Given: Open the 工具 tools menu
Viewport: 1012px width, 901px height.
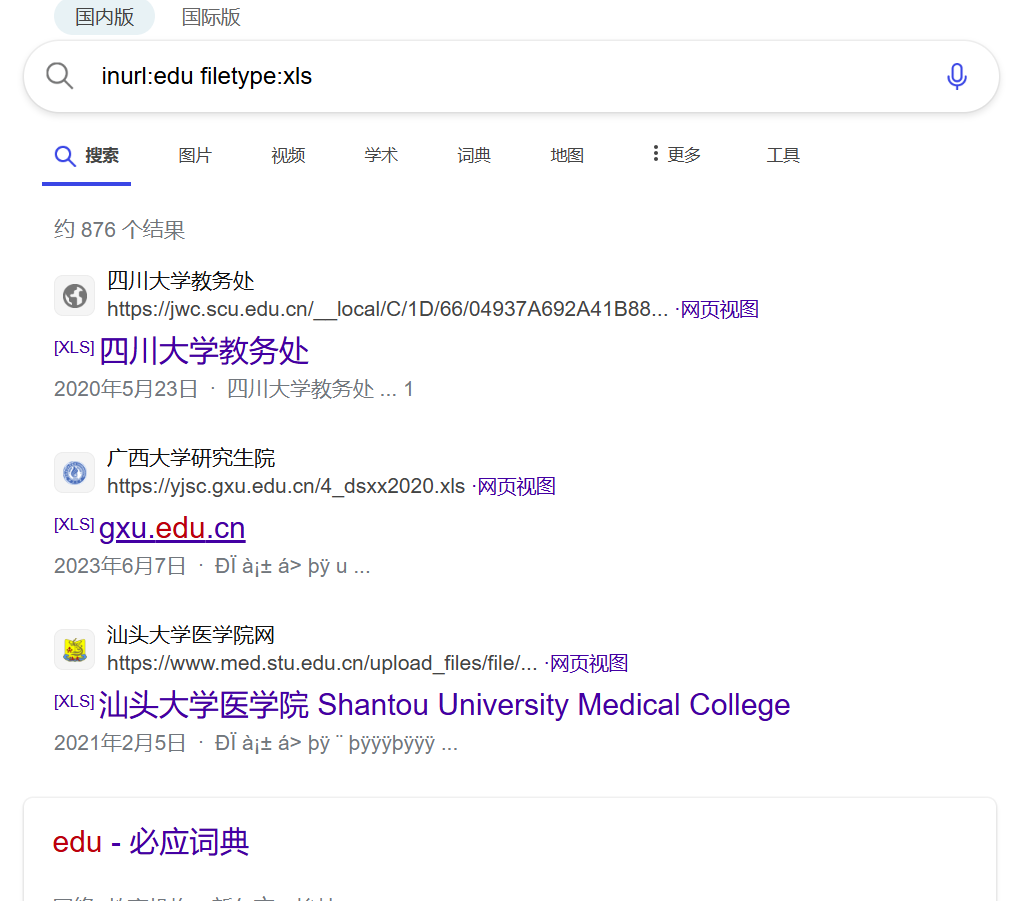Looking at the screenshot, I should click(x=783, y=156).
